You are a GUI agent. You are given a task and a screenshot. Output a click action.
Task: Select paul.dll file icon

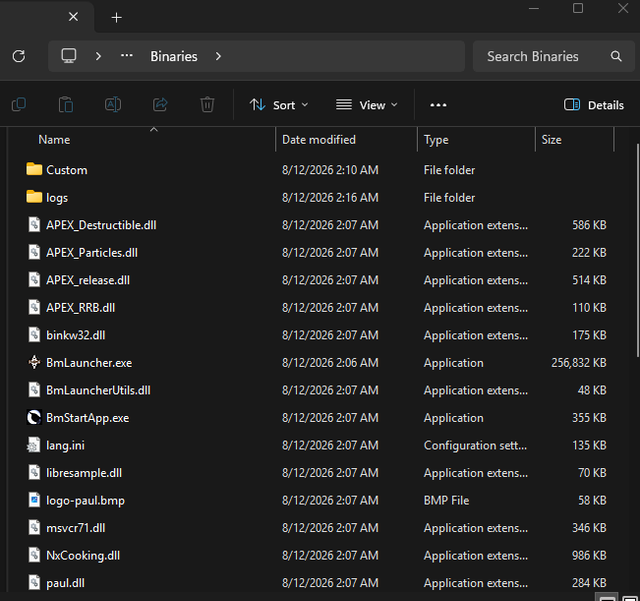pyautogui.click(x=34, y=583)
